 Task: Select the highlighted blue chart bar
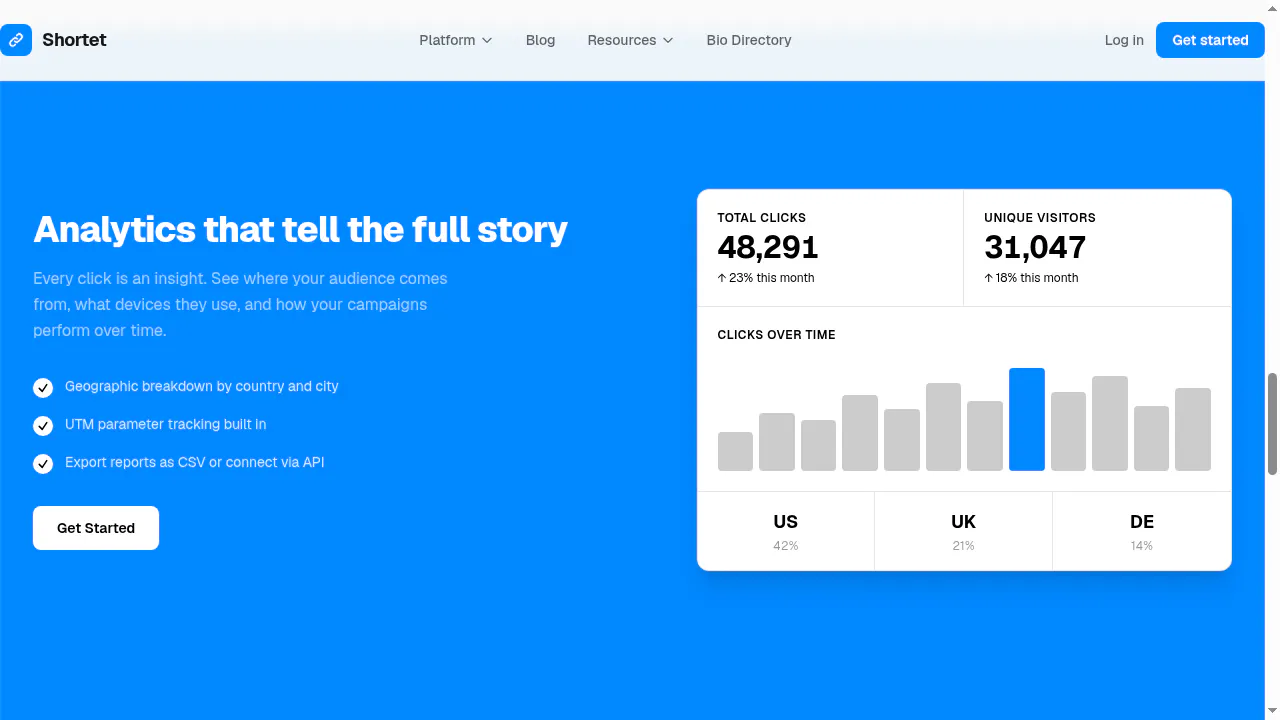click(x=1027, y=419)
